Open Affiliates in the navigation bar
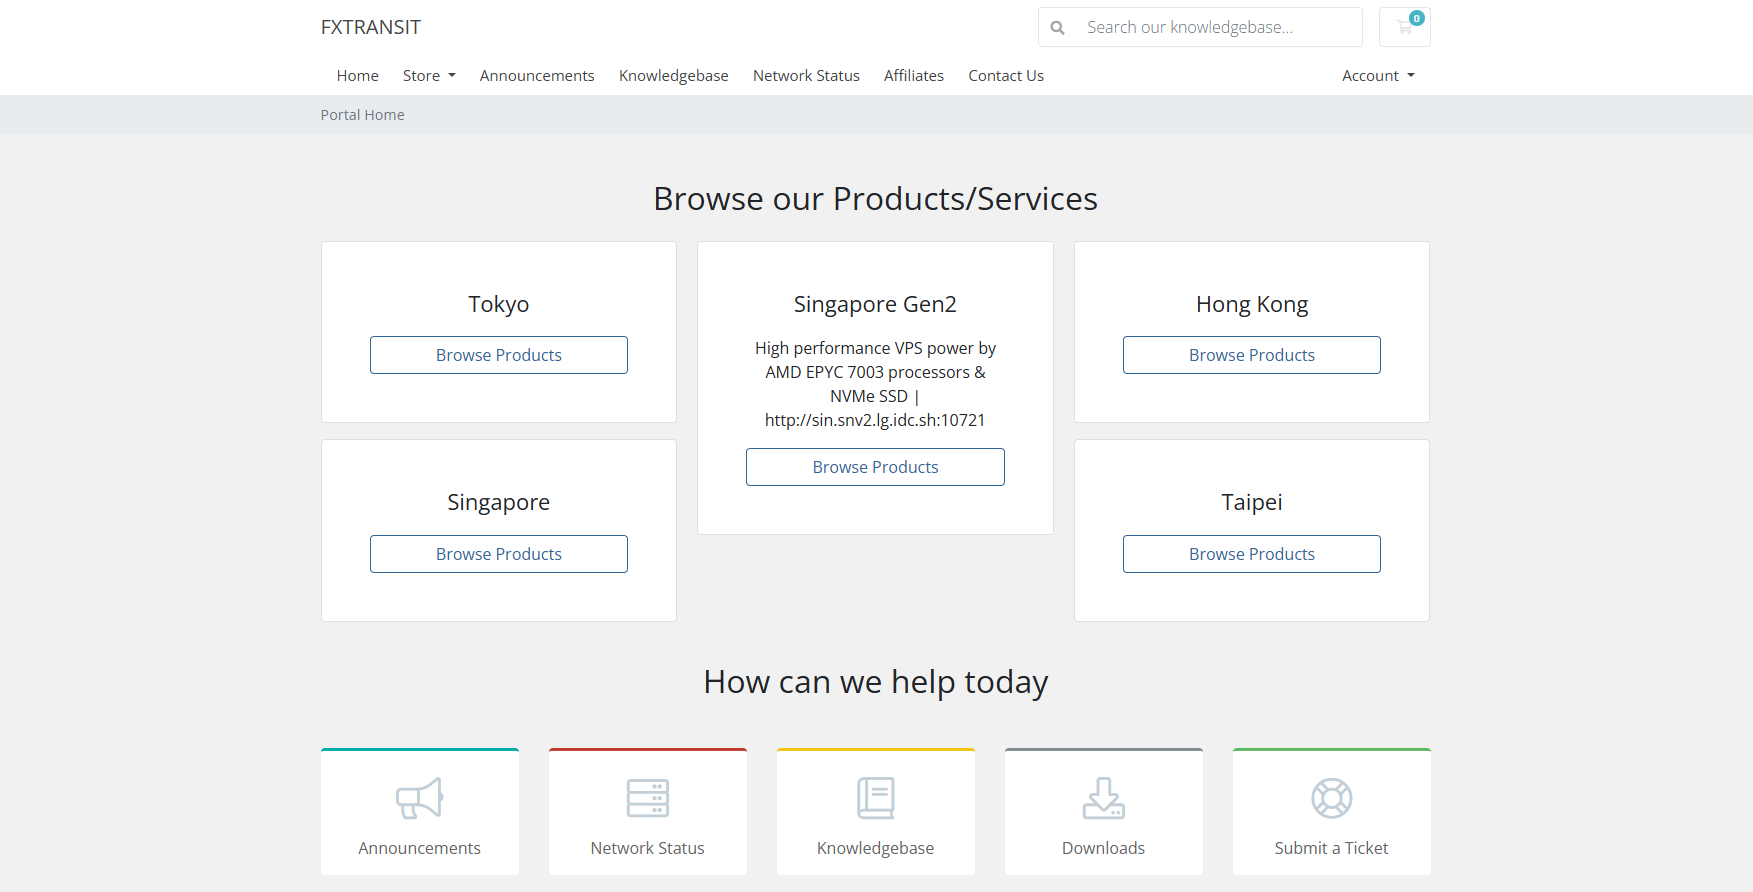 (x=913, y=76)
